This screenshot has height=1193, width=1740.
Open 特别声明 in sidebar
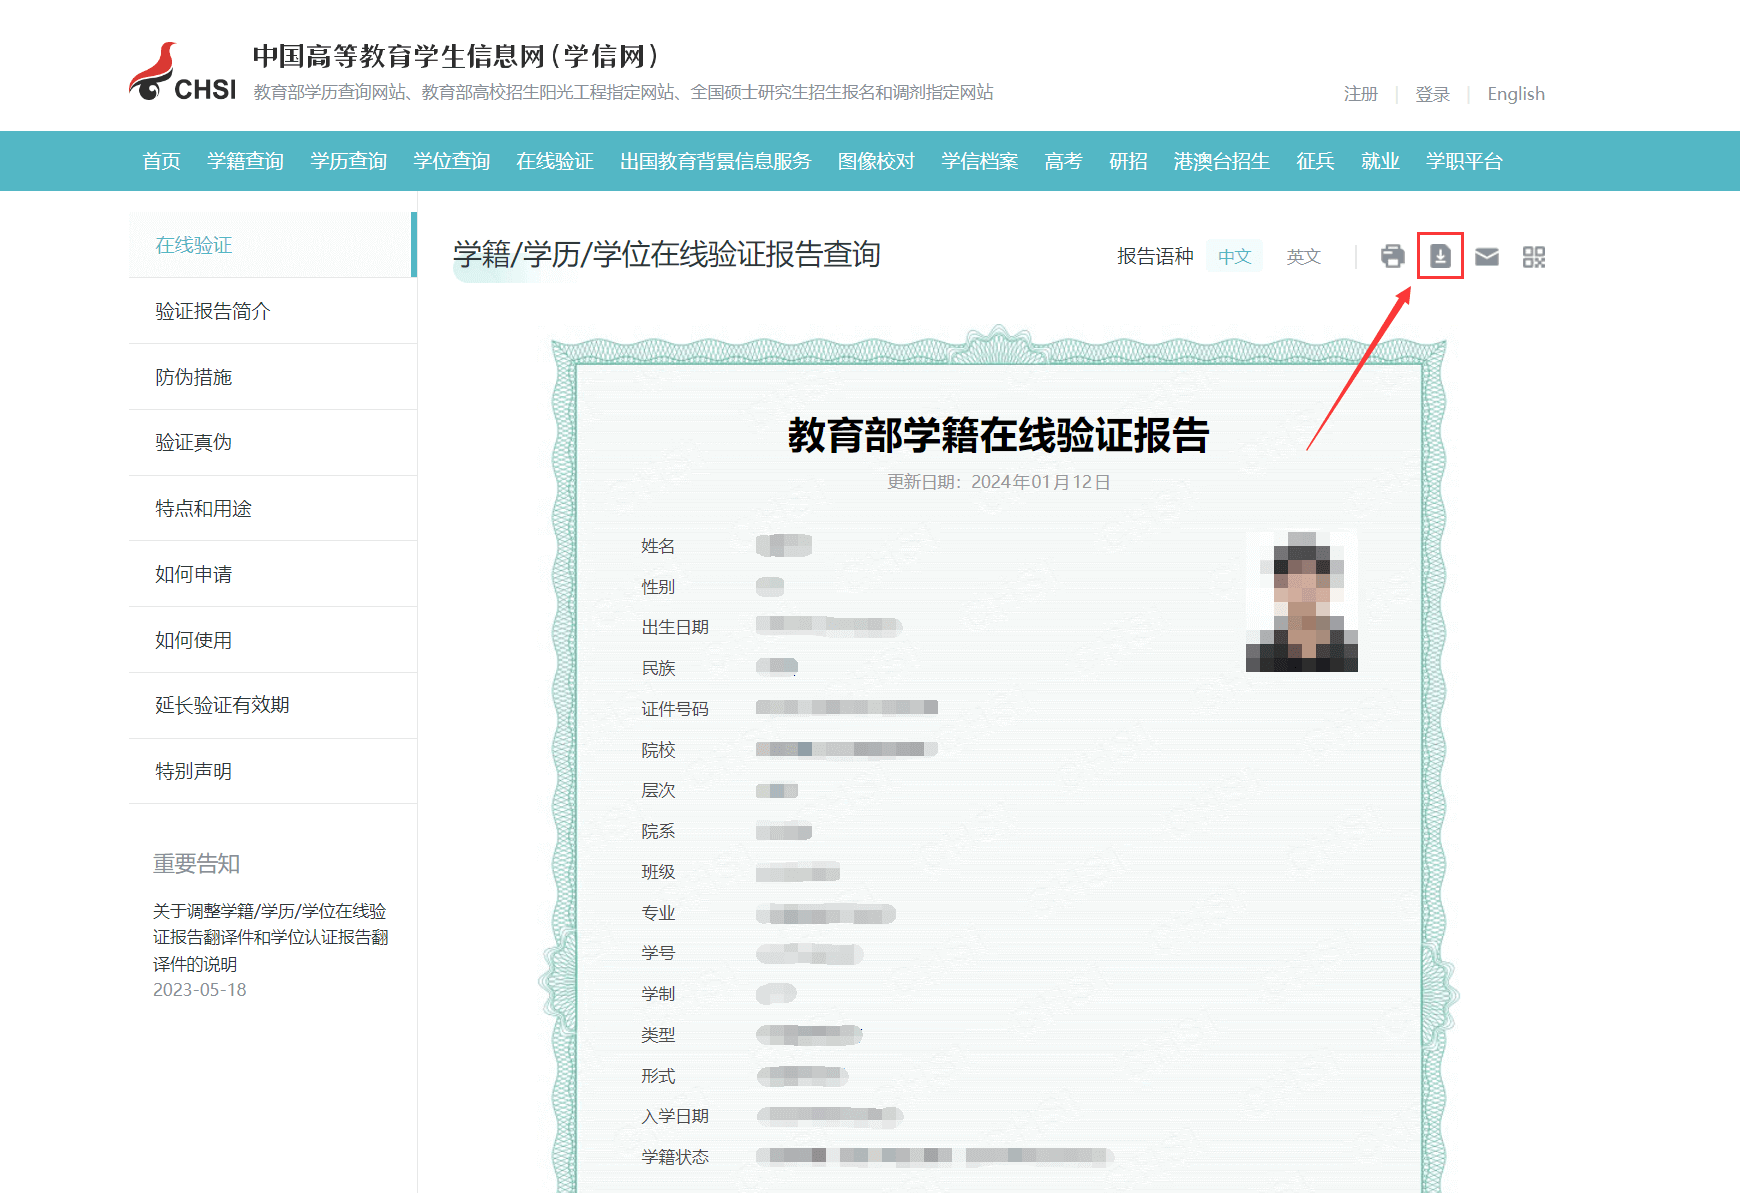pos(272,771)
